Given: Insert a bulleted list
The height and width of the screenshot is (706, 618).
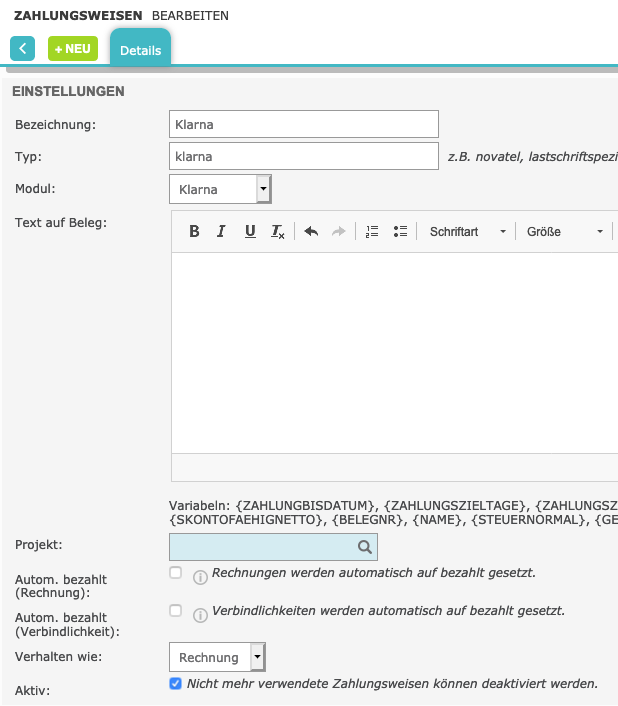Looking at the screenshot, I should (x=400, y=231).
